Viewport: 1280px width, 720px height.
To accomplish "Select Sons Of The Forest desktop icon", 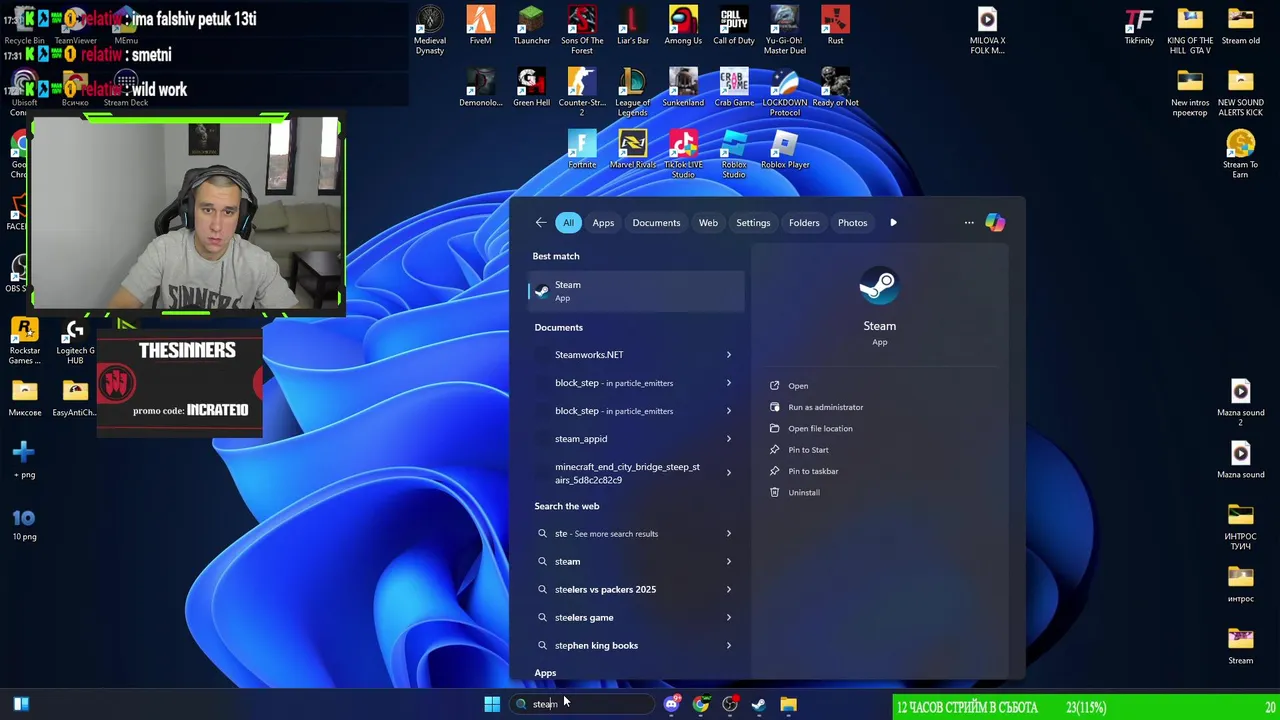I will (x=582, y=30).
